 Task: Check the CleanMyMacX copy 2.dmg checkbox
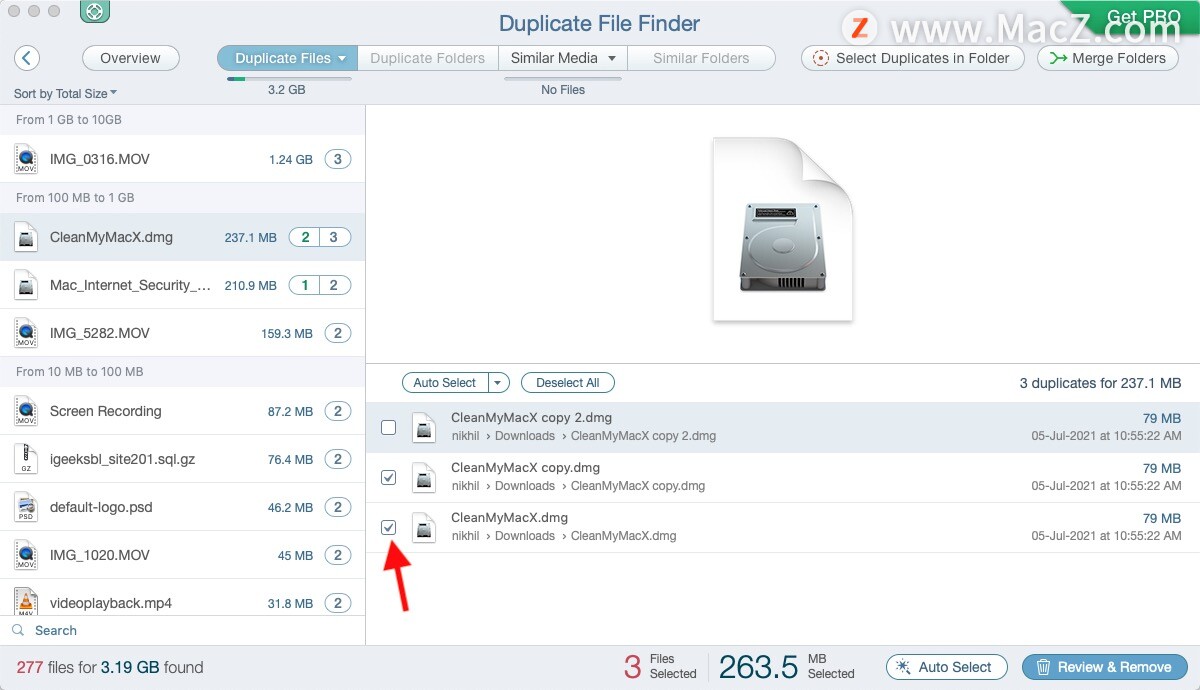[389, 428]
